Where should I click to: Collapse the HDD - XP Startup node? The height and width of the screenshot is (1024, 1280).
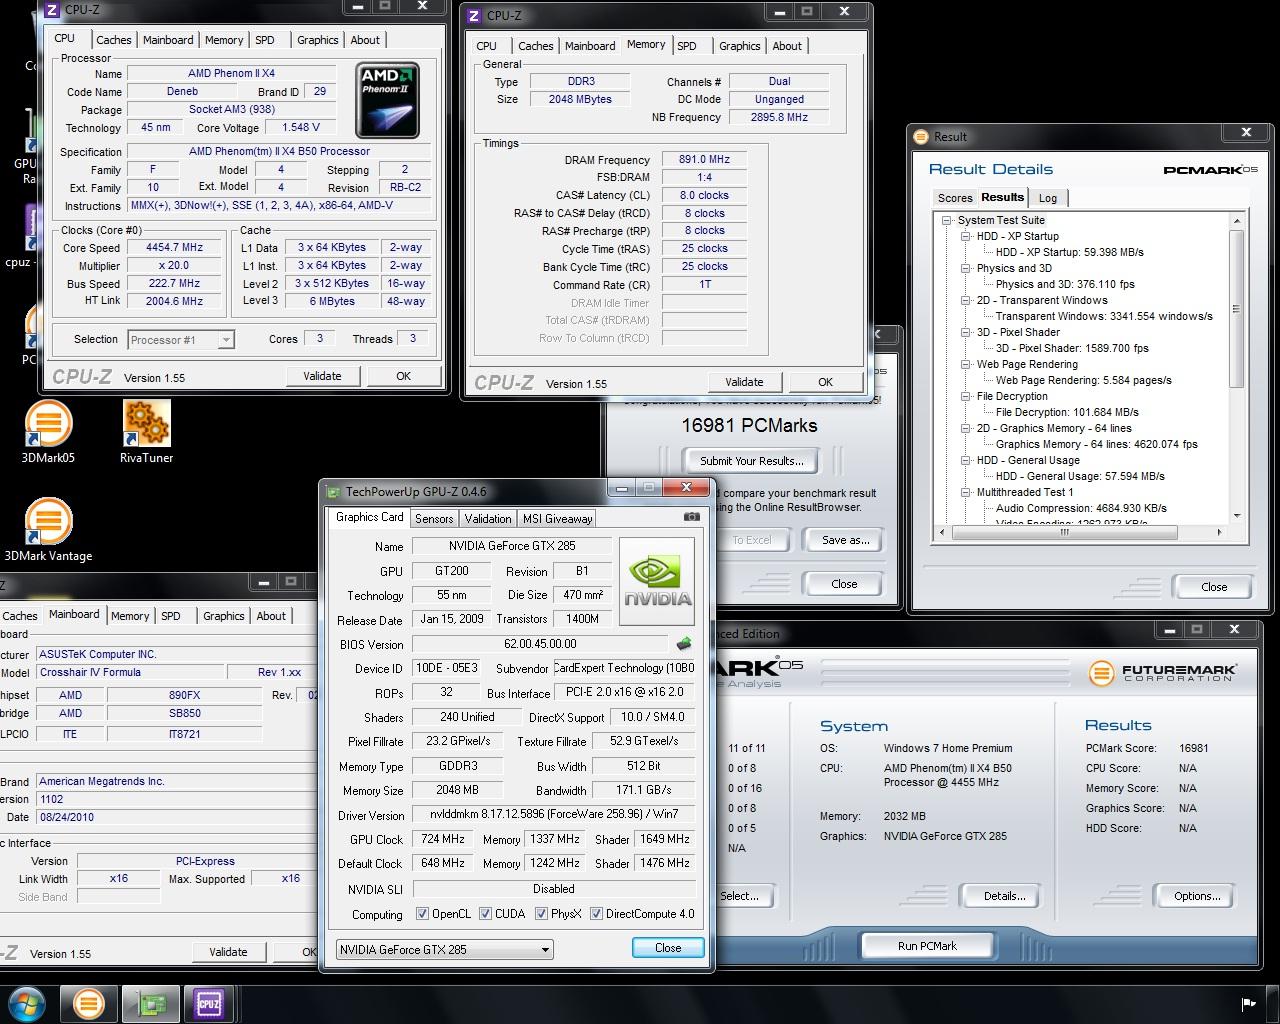coord(966,236)
